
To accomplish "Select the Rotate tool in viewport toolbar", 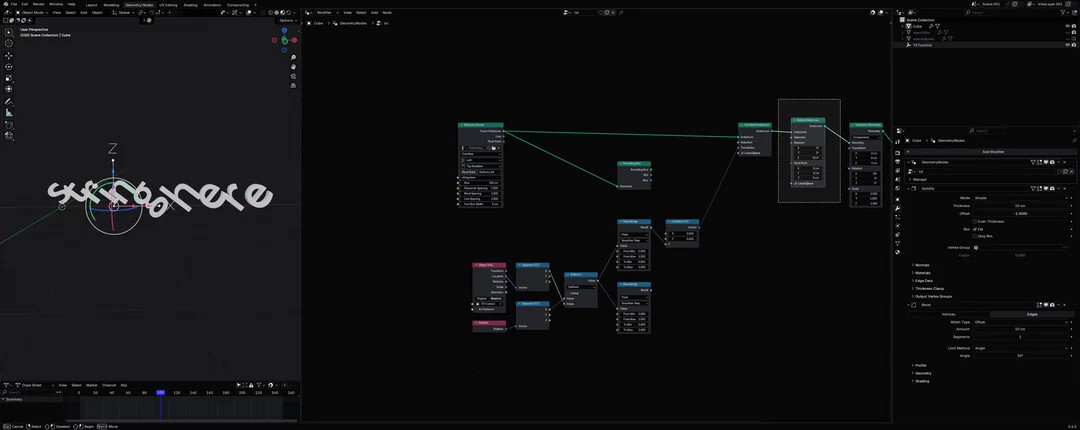I will 9,67.
